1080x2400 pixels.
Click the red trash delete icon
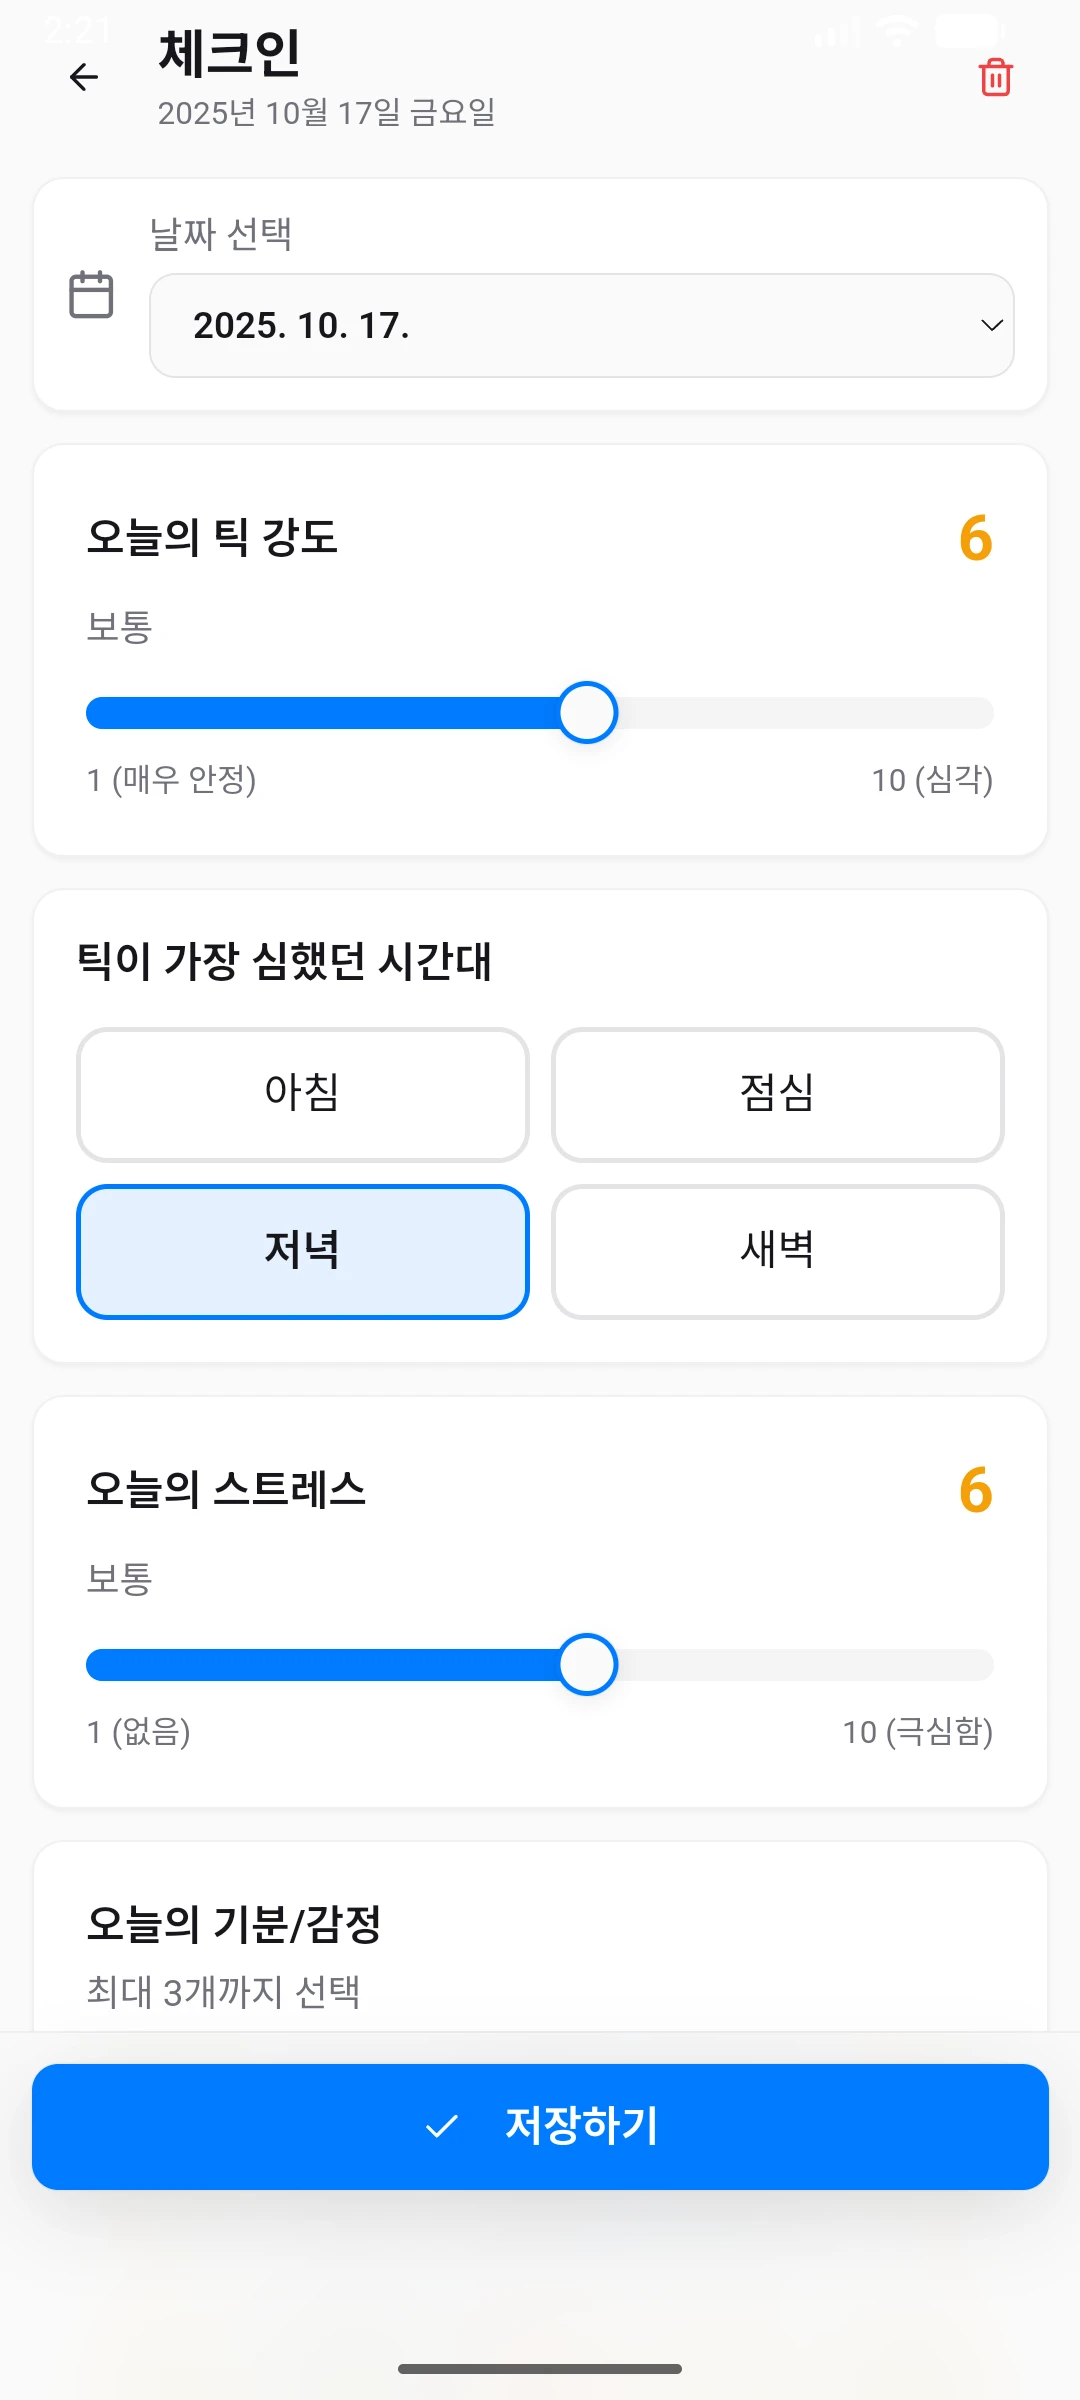(995, 77)
